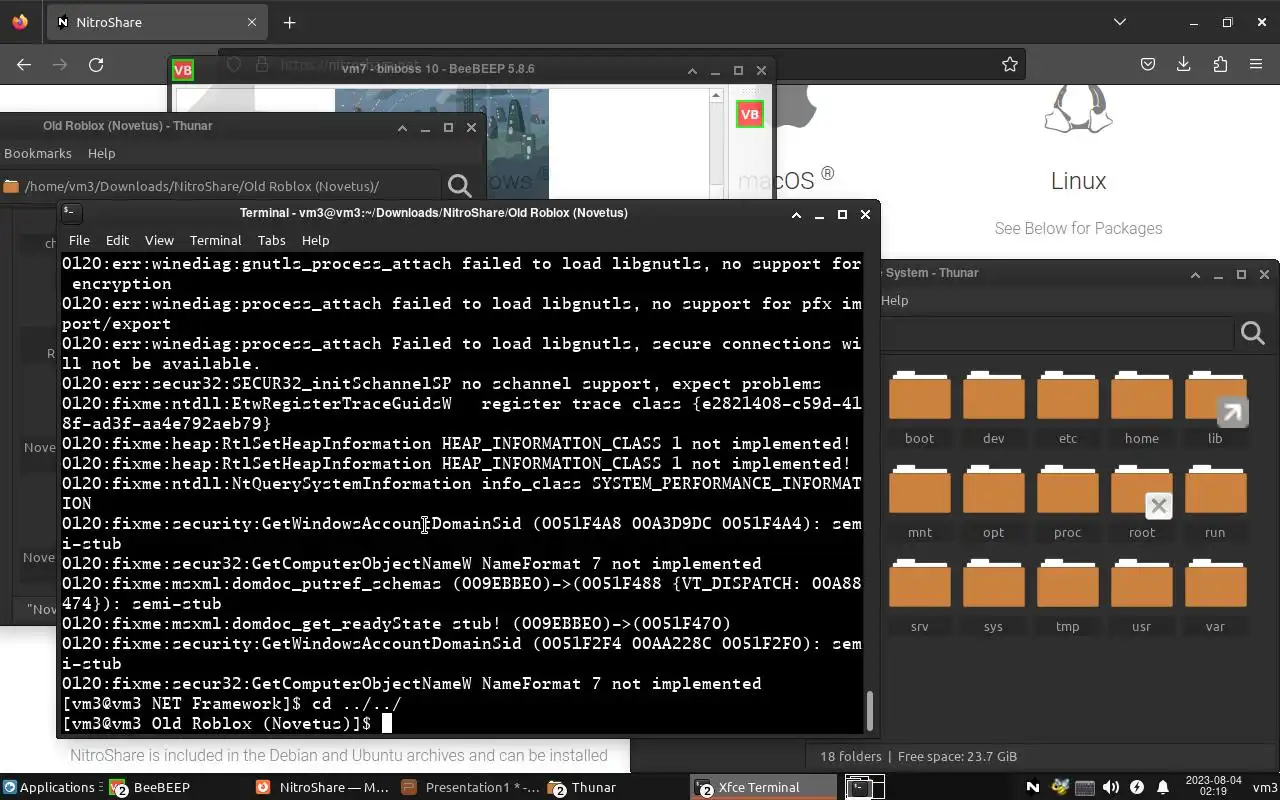The width and height of the screenshot is (1280, 800).
Task: Click search icon in Old Roblox Thunar
Action: click(460, 186)
